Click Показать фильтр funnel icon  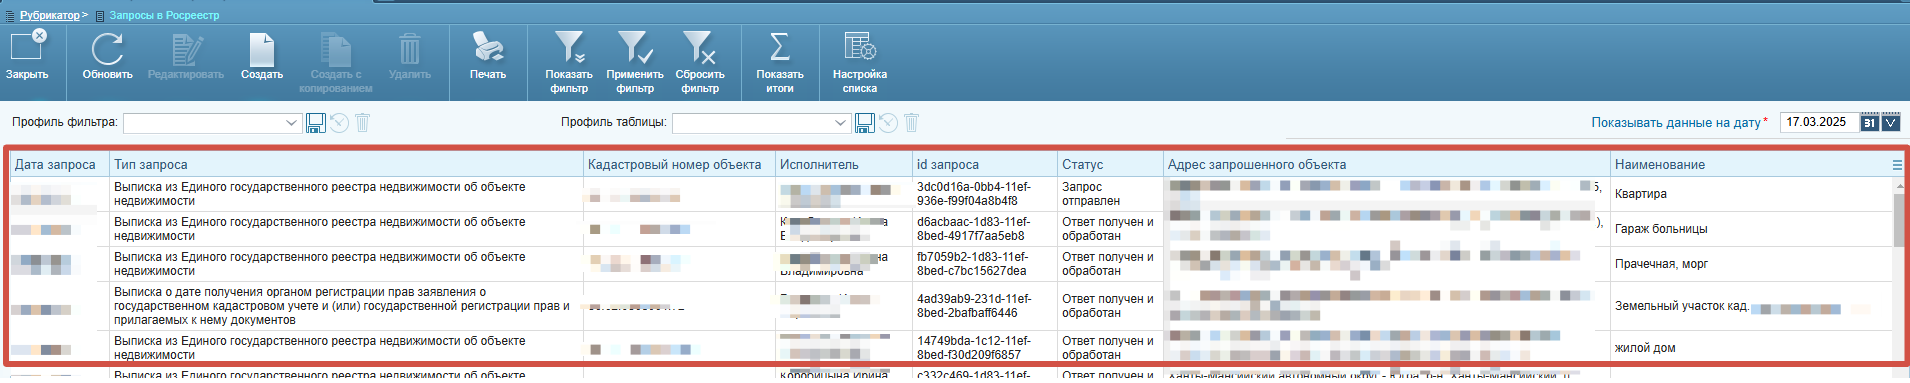pyautogui.click(x=569, y=49)
